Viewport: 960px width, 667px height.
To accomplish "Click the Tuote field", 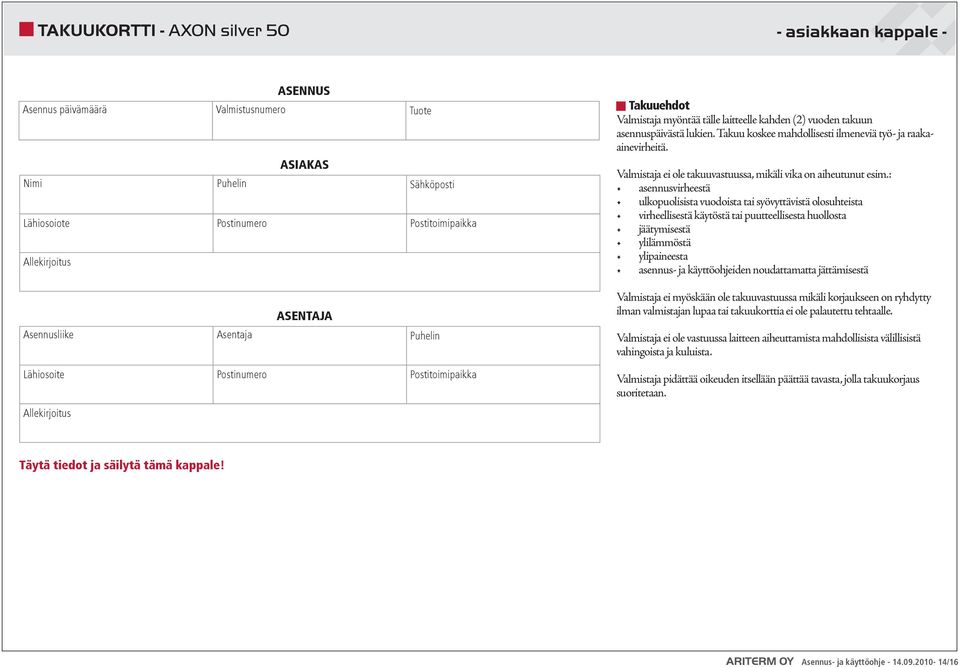I will (503, 121).
